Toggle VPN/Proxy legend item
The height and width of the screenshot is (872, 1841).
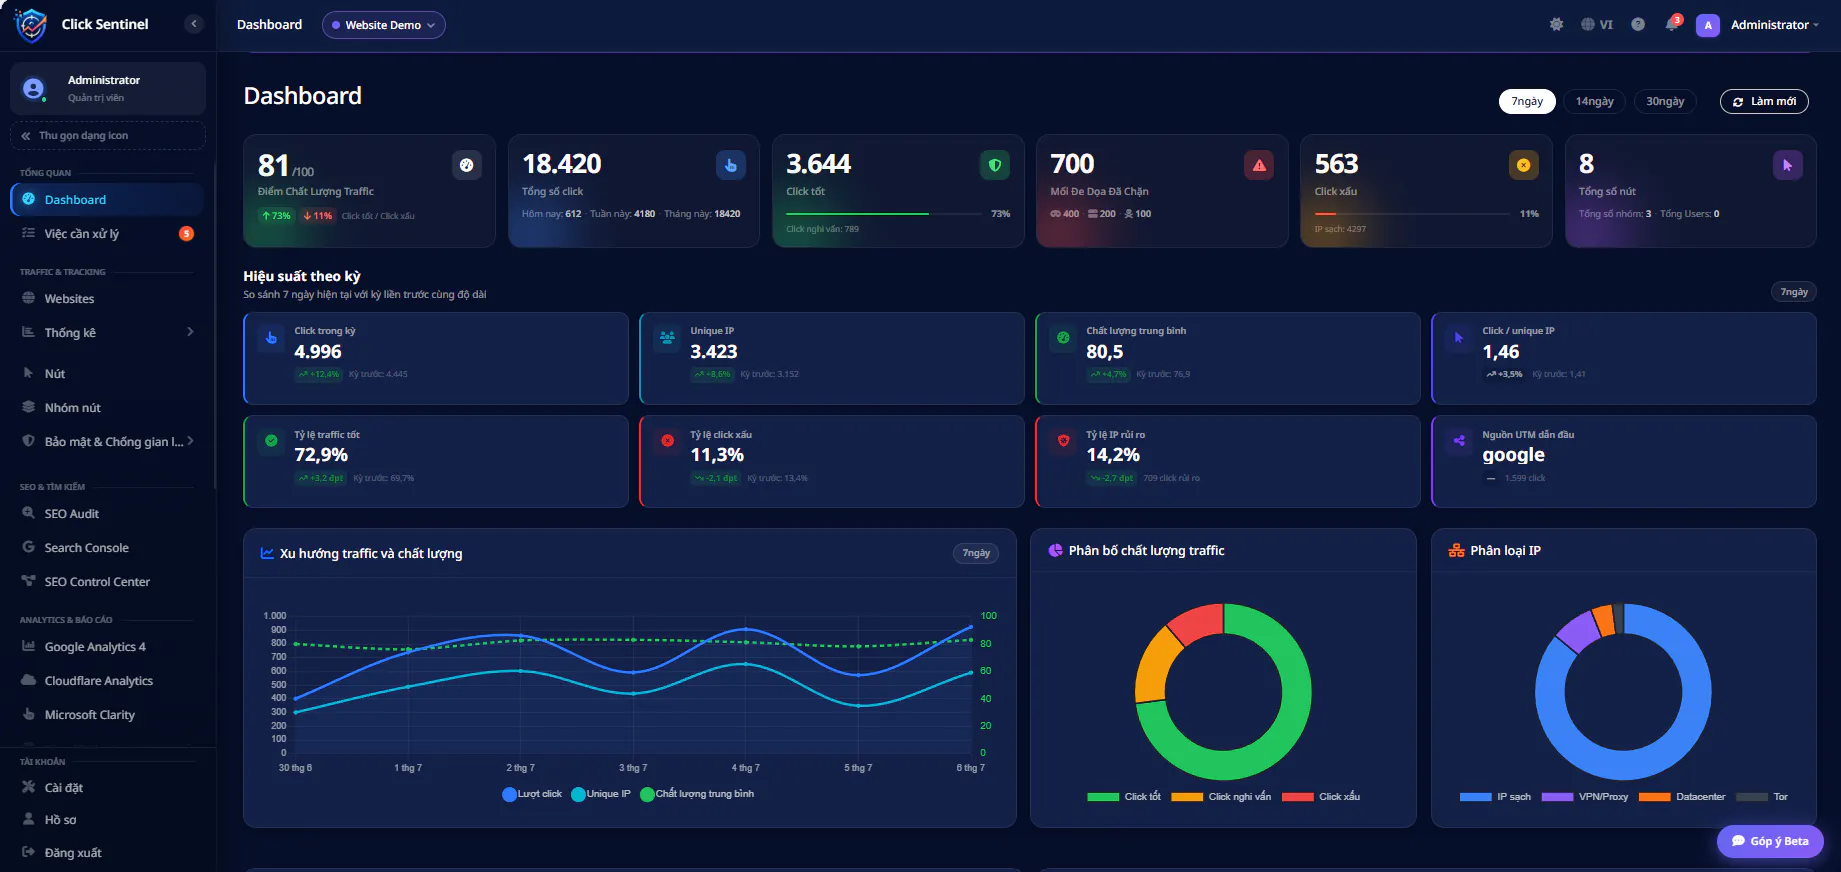[x=1585, y=797]
